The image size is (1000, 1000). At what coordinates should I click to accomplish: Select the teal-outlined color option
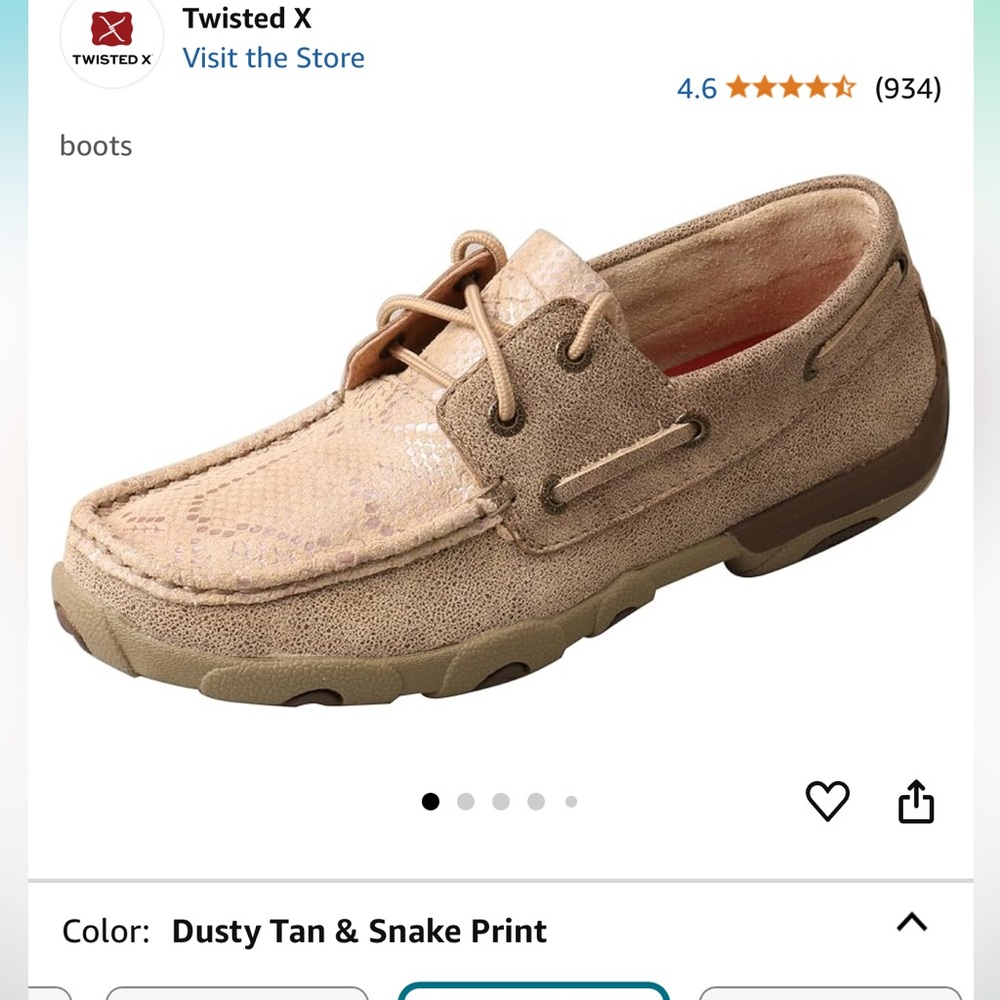(x=533, y=992)
